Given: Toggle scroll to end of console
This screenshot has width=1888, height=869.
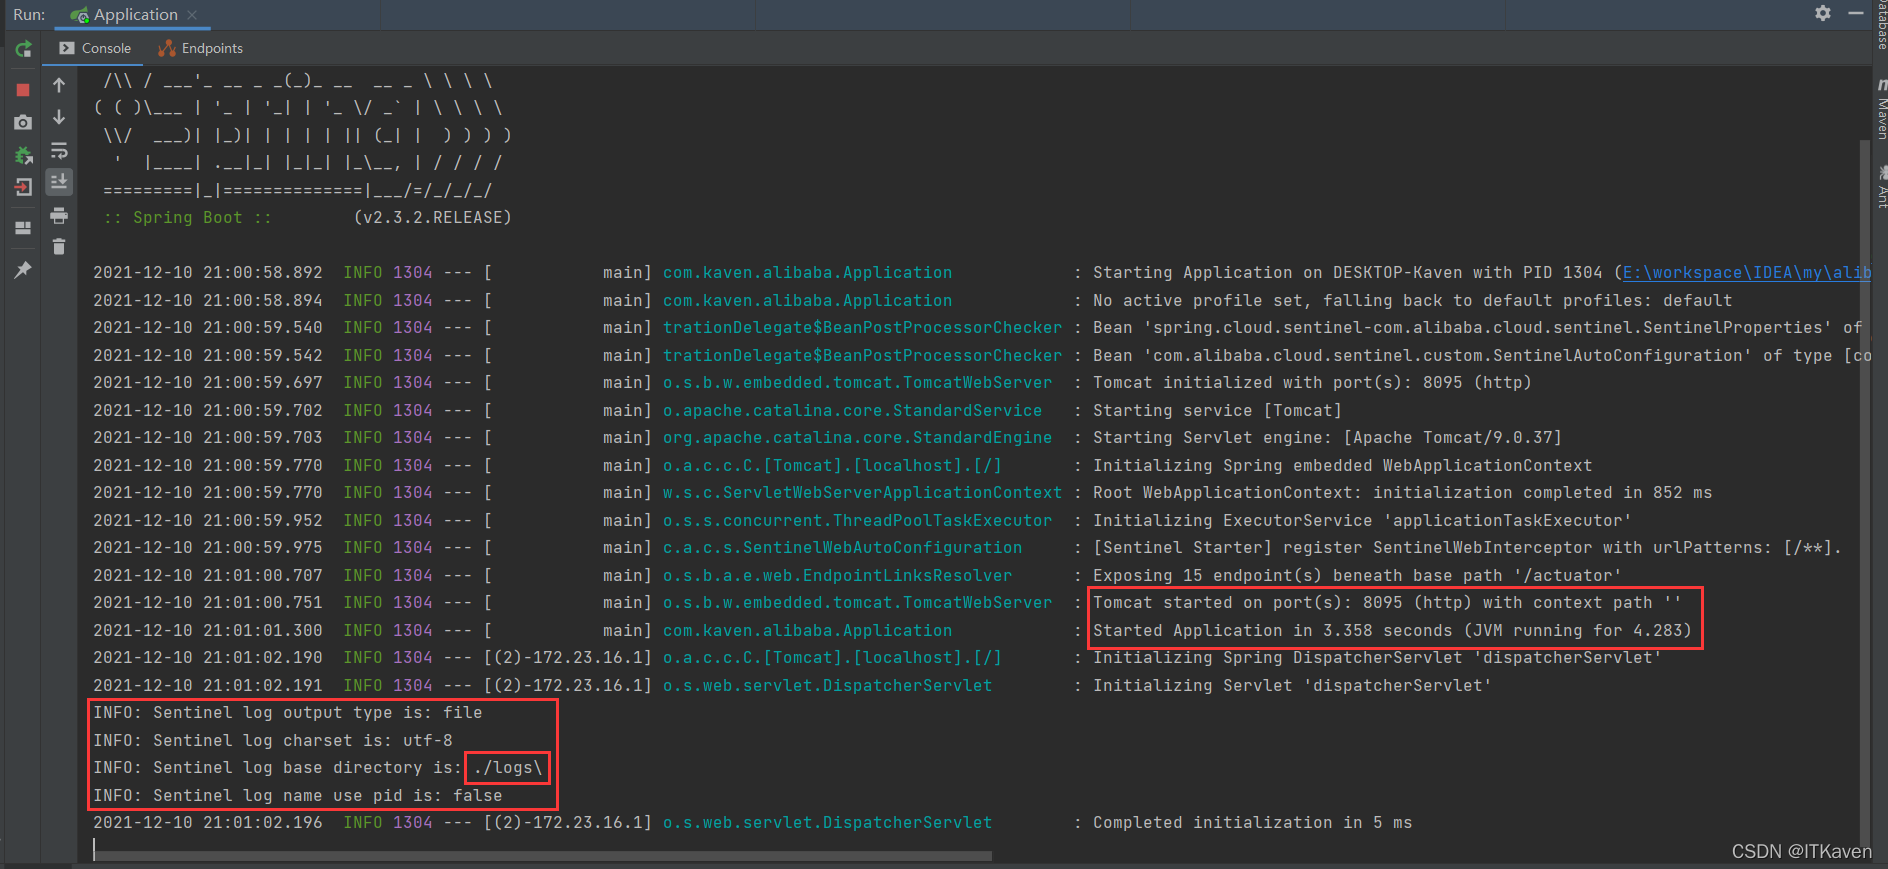Looking at the screenshot, I should pos(59,182).
